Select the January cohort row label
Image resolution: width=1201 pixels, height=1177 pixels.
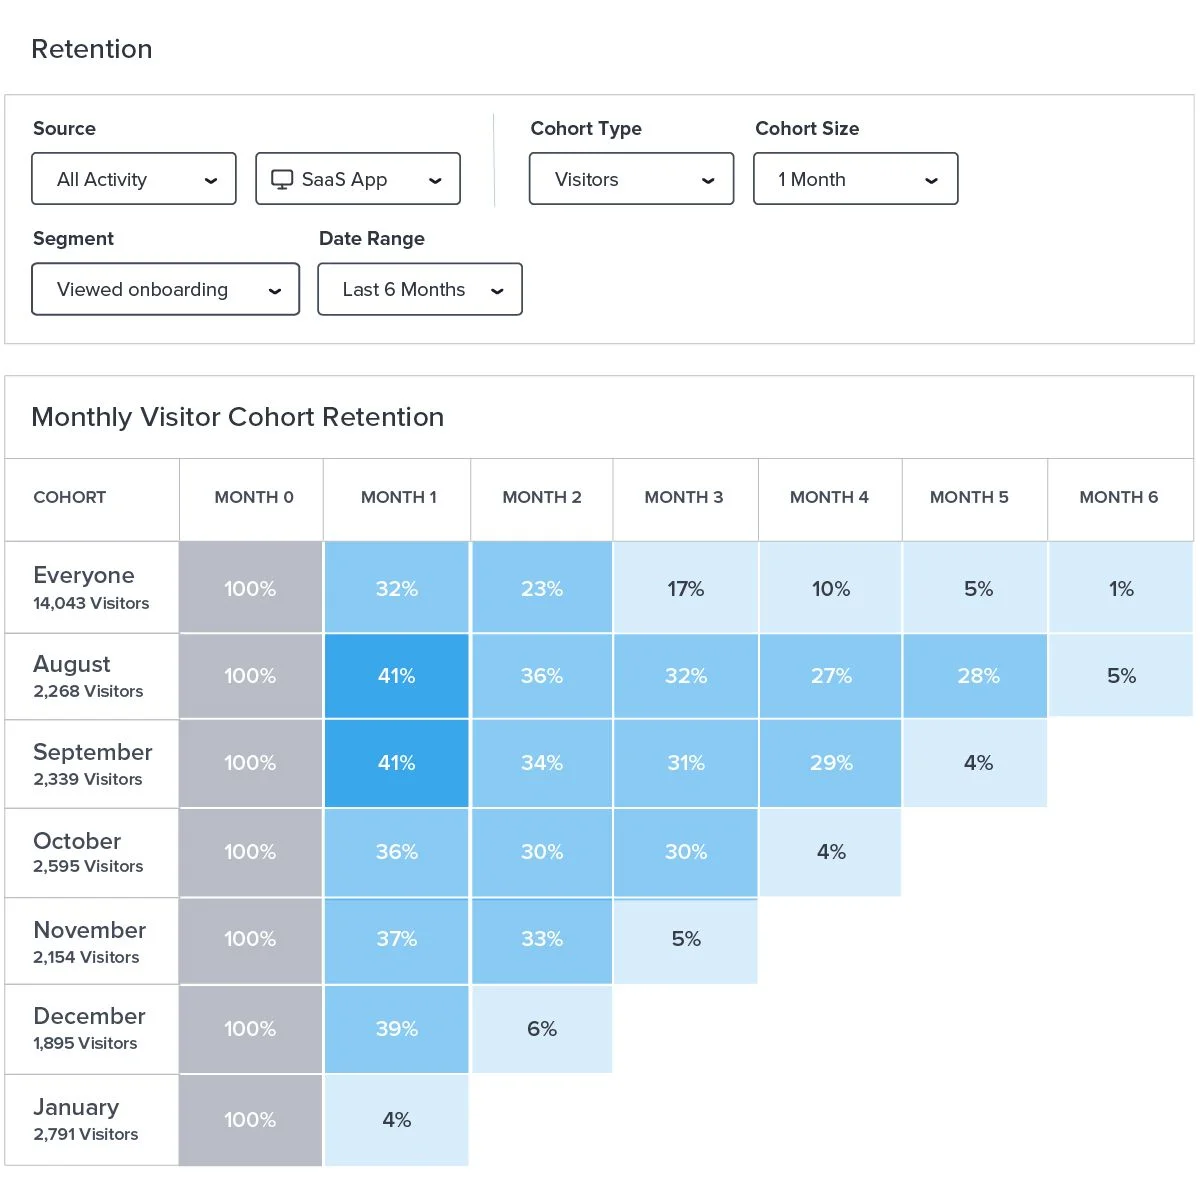tap(76, 1108)
